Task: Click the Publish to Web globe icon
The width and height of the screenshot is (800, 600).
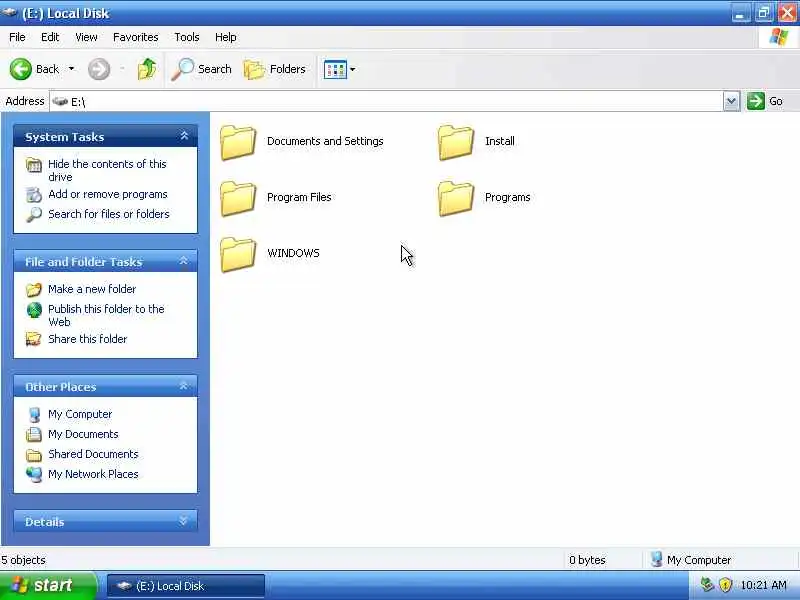Action: (34, 310)
